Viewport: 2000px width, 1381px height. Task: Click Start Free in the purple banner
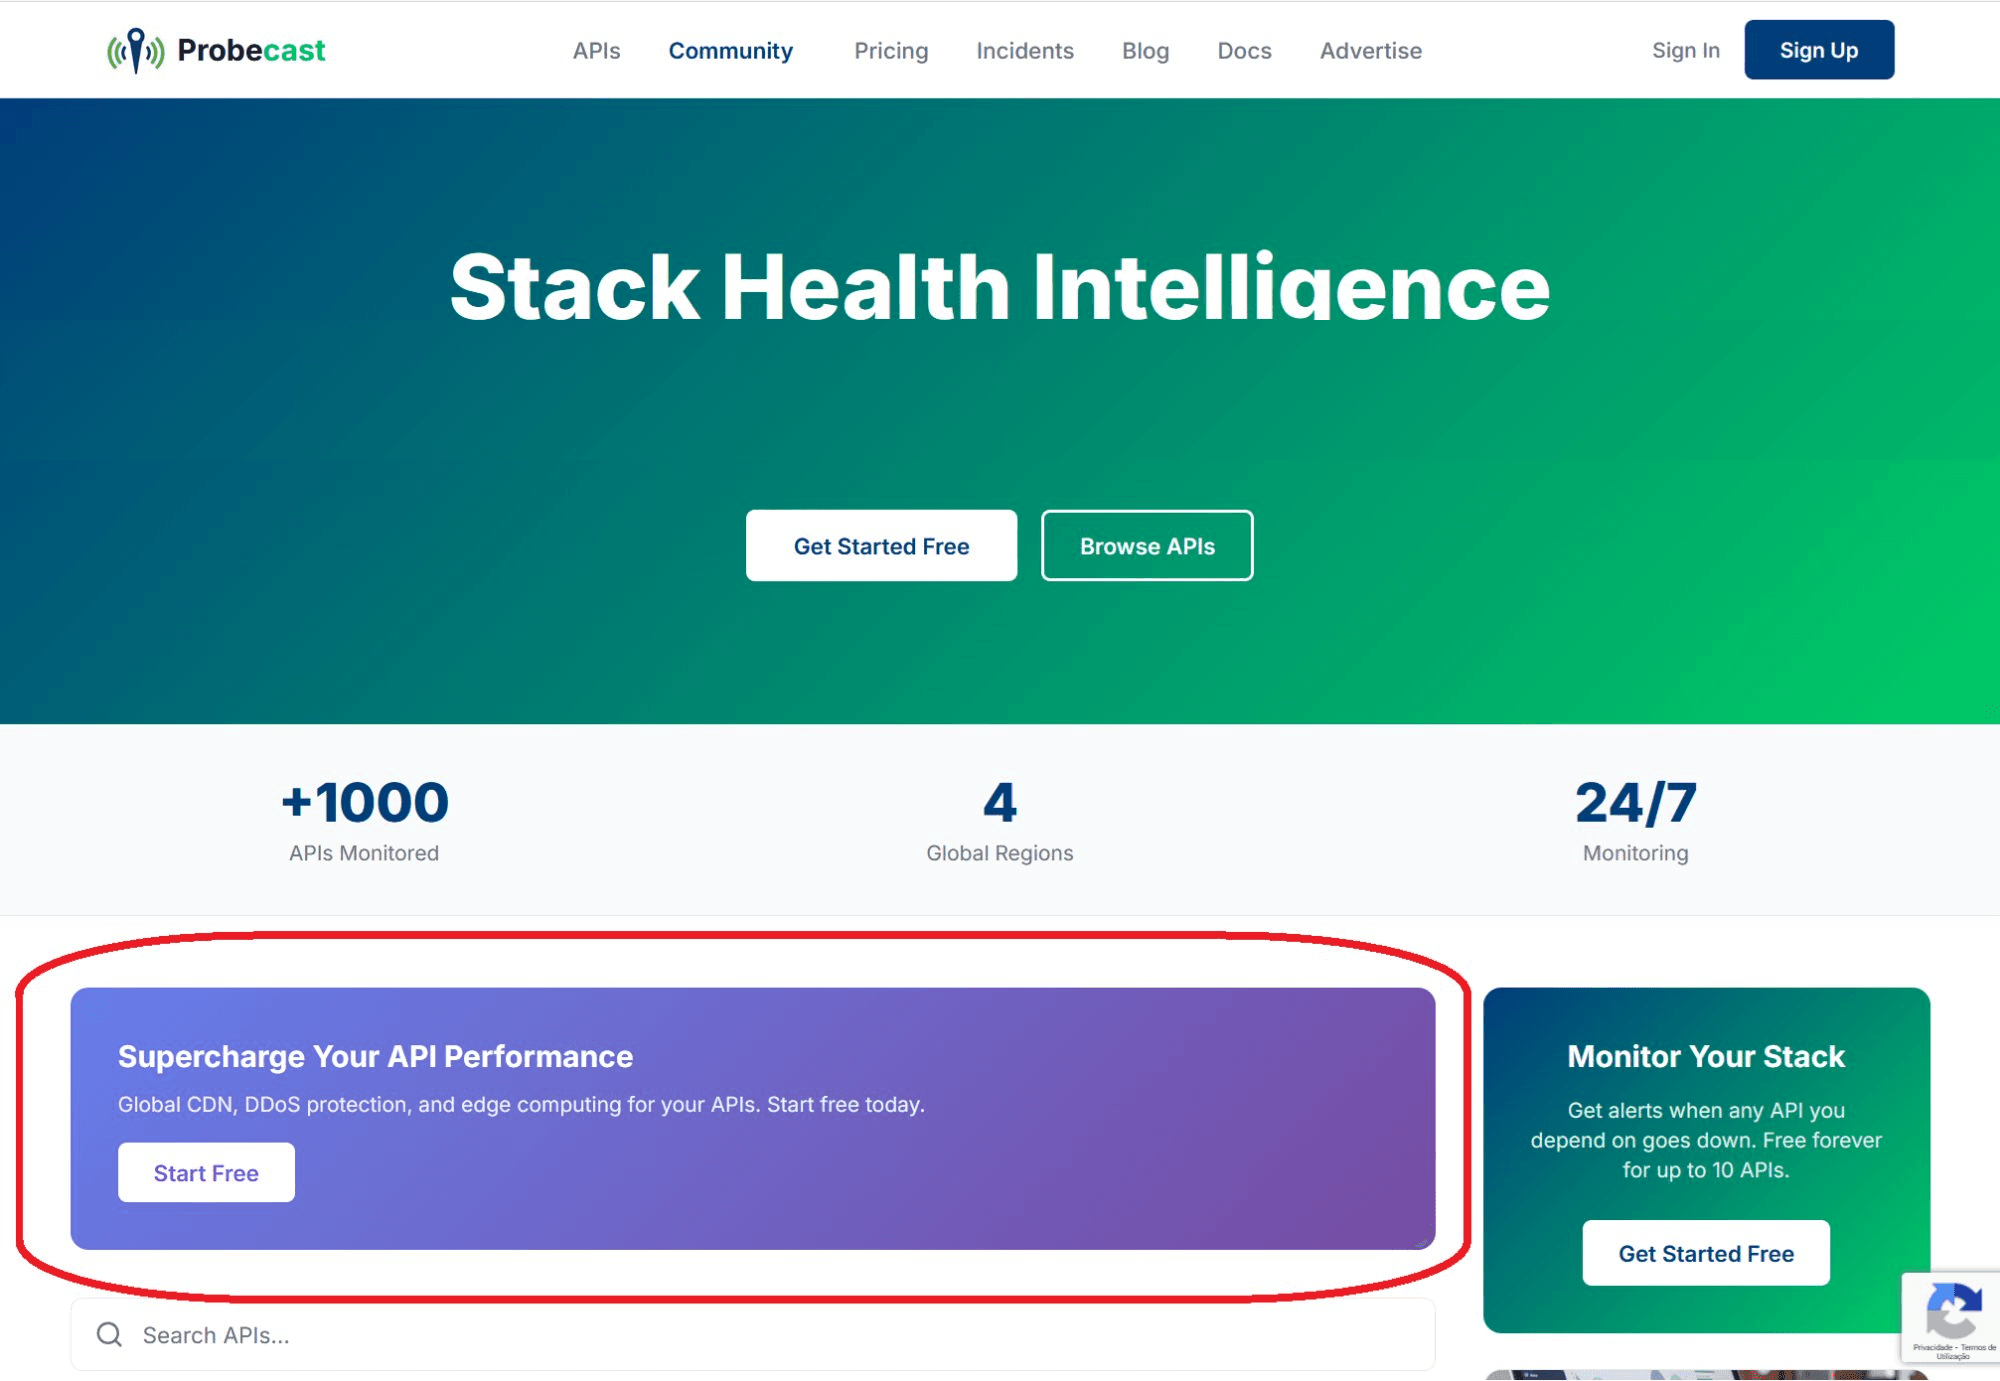(x=206, y=1172)
